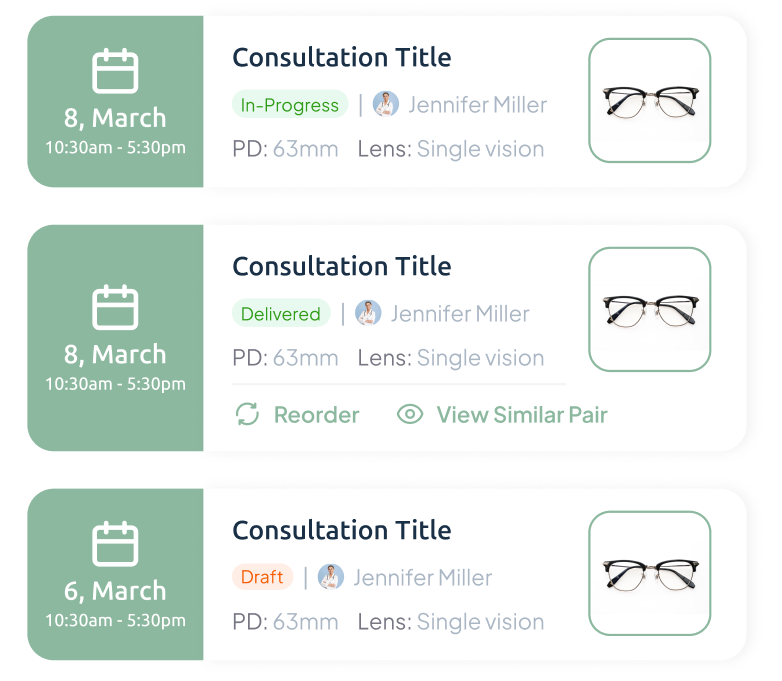This screenshot has height=681, width=782.
Task: Click Jennifer Miller's name on the Delivered card
Action: [x=460, y=314]
